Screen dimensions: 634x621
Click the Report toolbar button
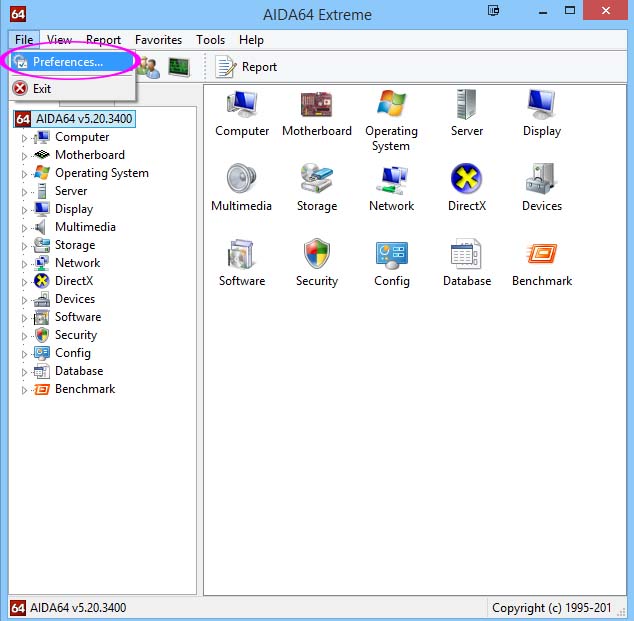tap(246, 67)
